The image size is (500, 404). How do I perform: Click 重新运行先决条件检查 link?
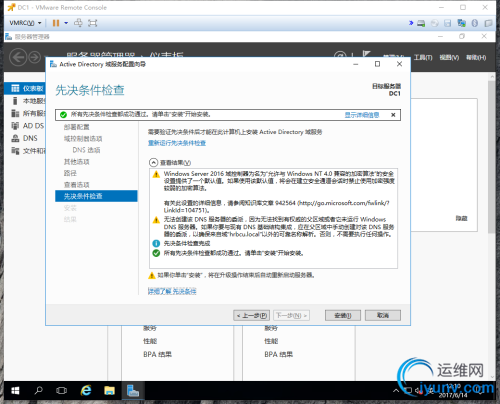[177, 143]
